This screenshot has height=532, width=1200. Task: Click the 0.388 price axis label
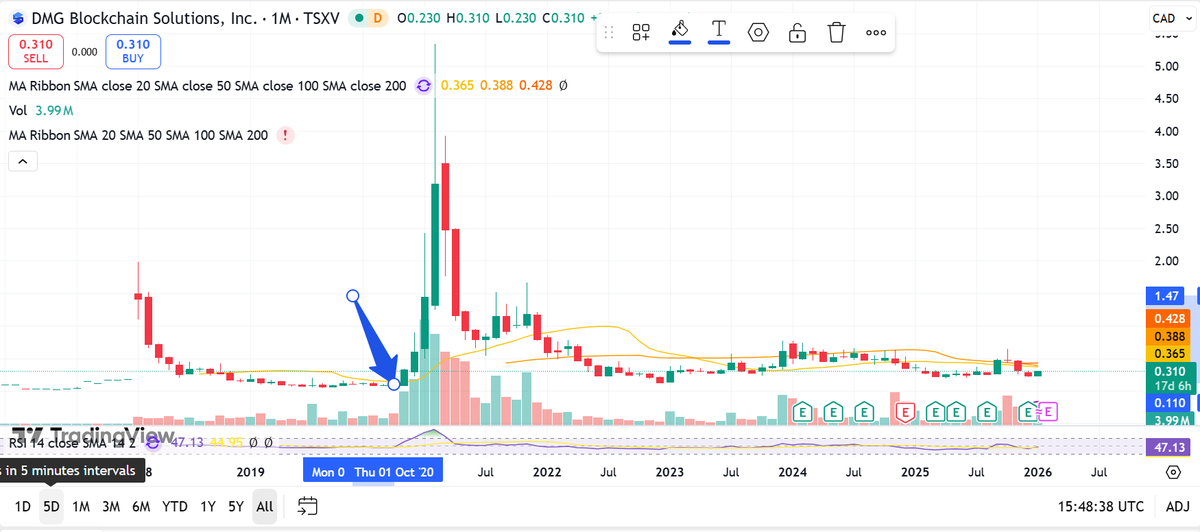coord(1169,337)
